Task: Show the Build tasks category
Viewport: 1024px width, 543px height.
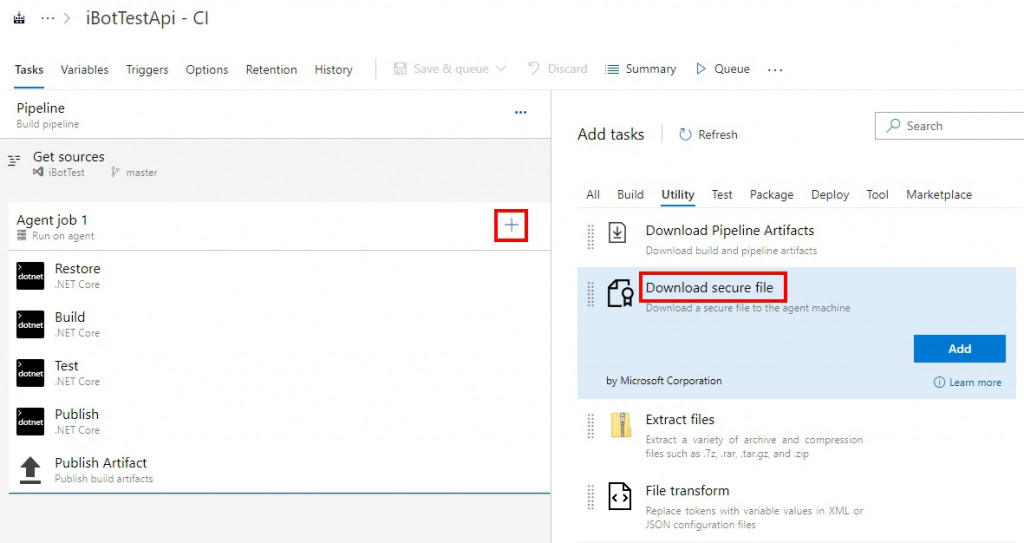Action: [x=630, y=195]
